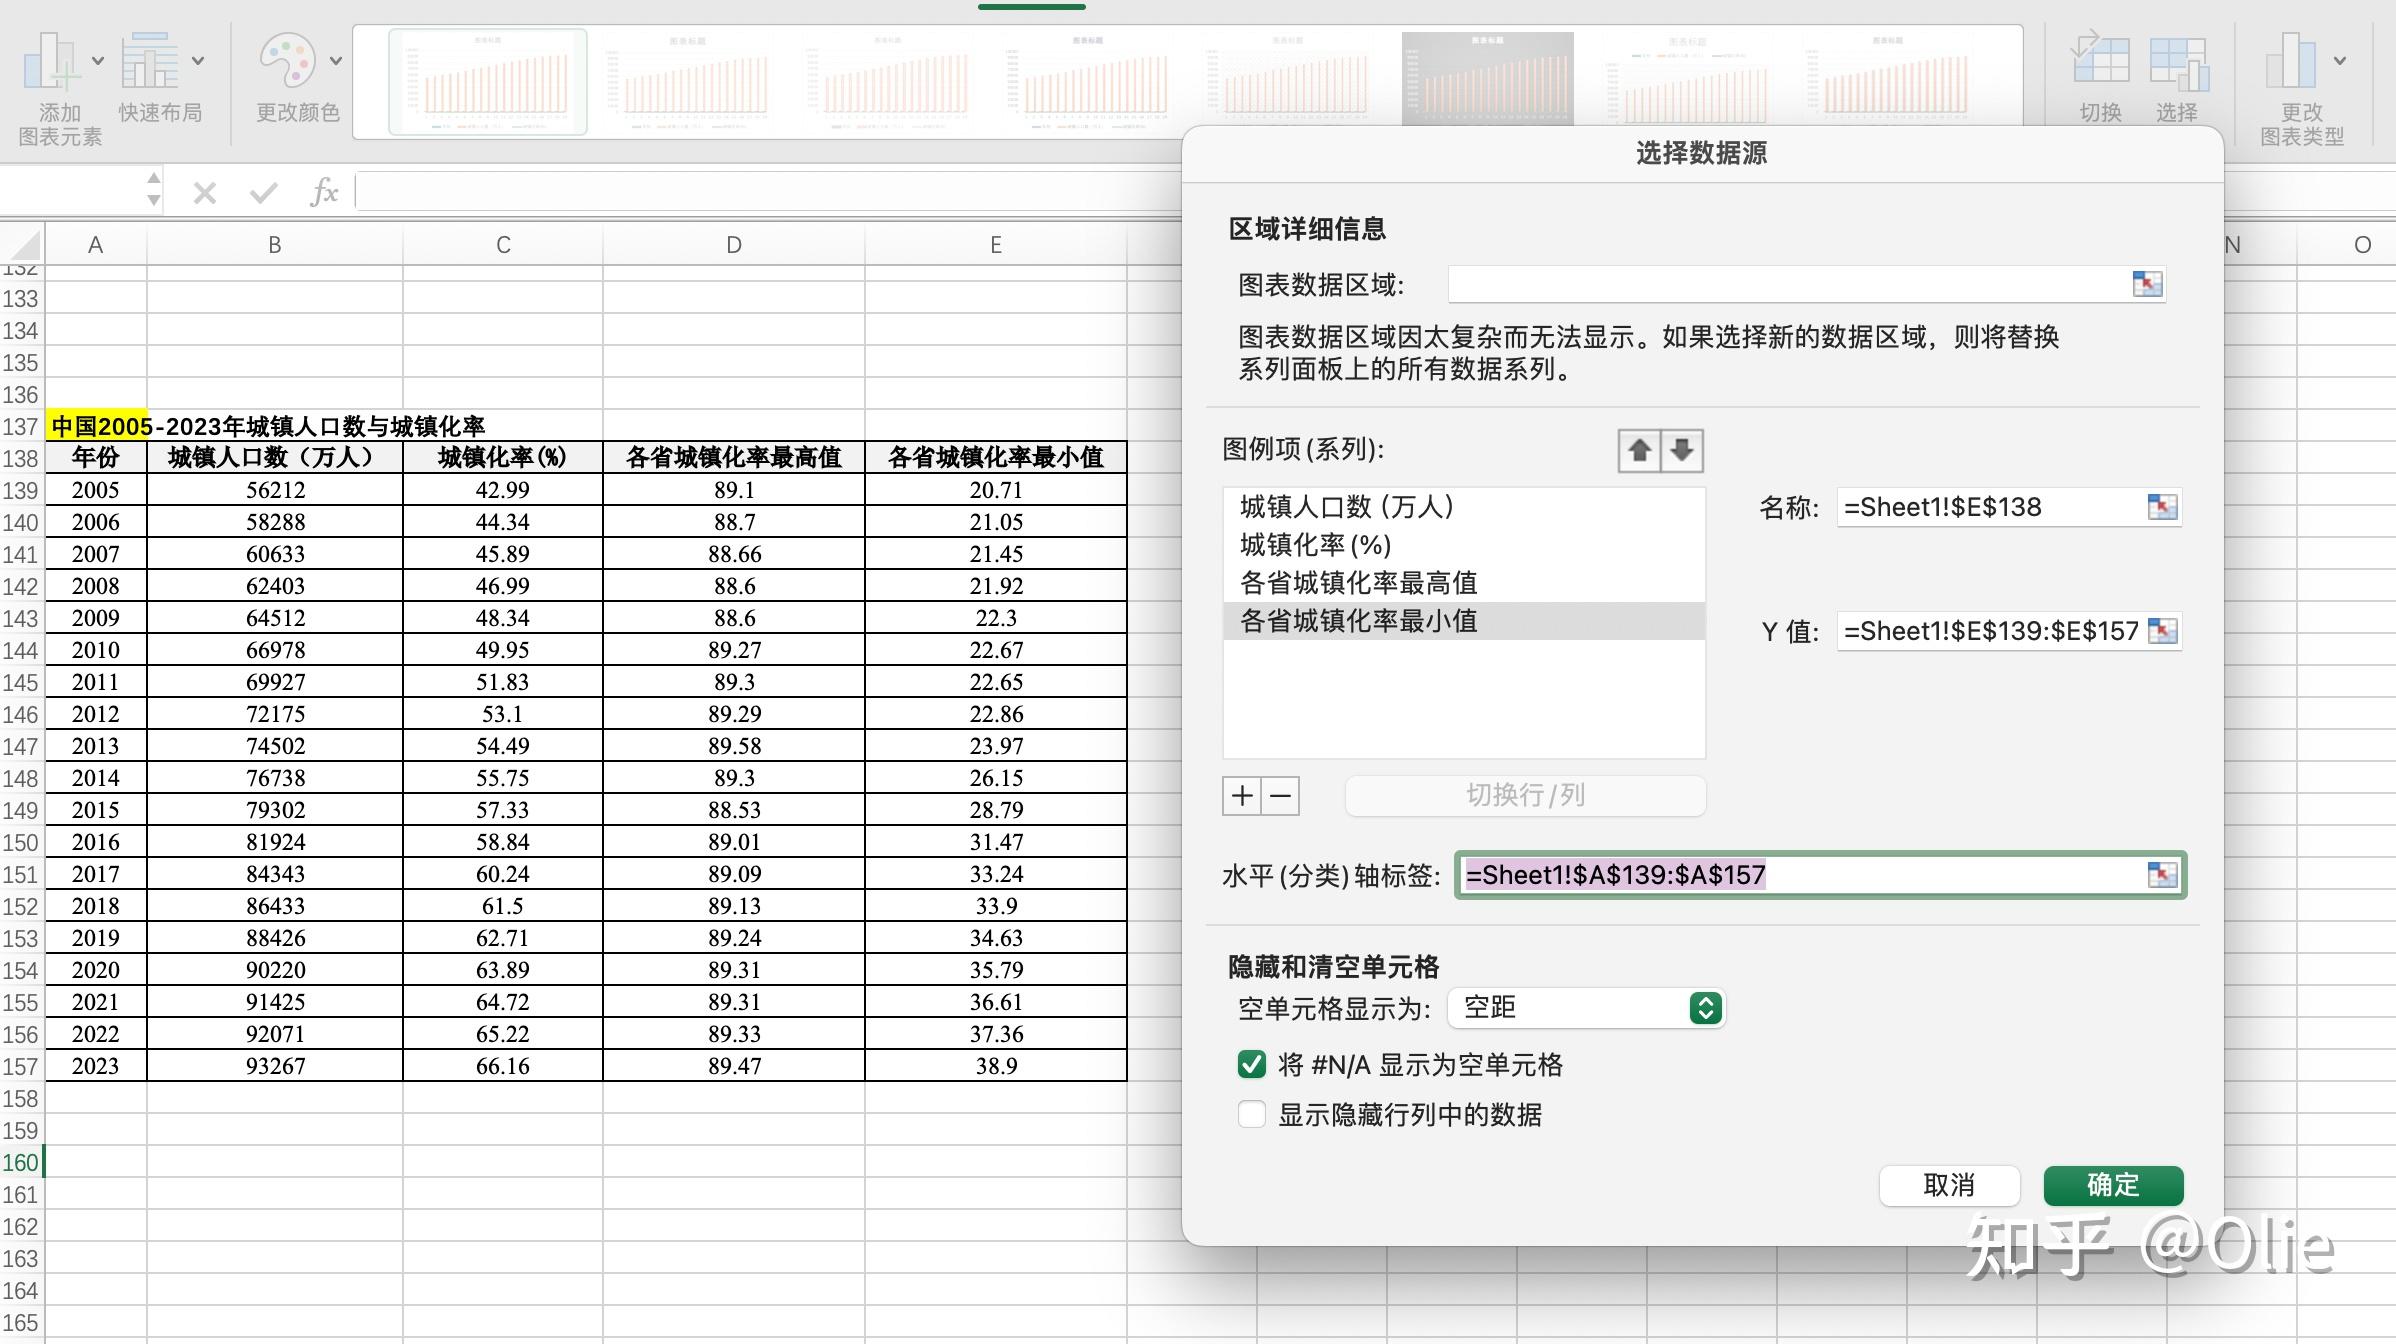Click range picker icon next to series name
This screenshot has width=2396, height=1344.
(2161, 507)
